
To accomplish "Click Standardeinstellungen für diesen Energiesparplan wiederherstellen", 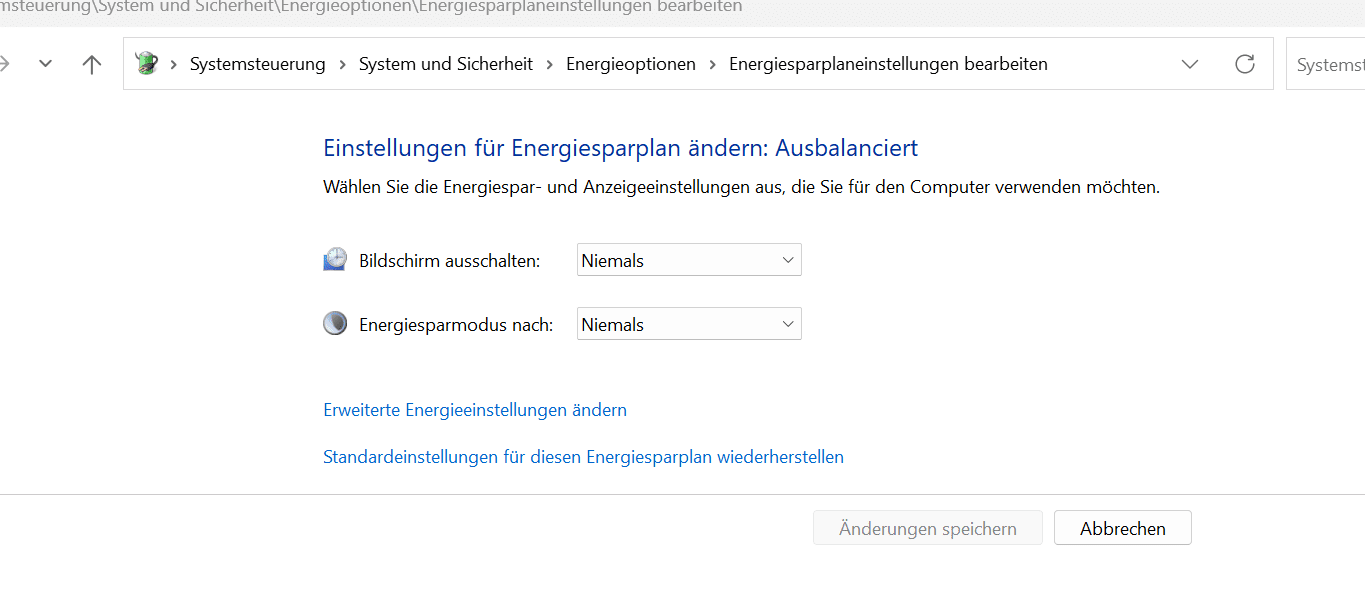I will (583, 457).
